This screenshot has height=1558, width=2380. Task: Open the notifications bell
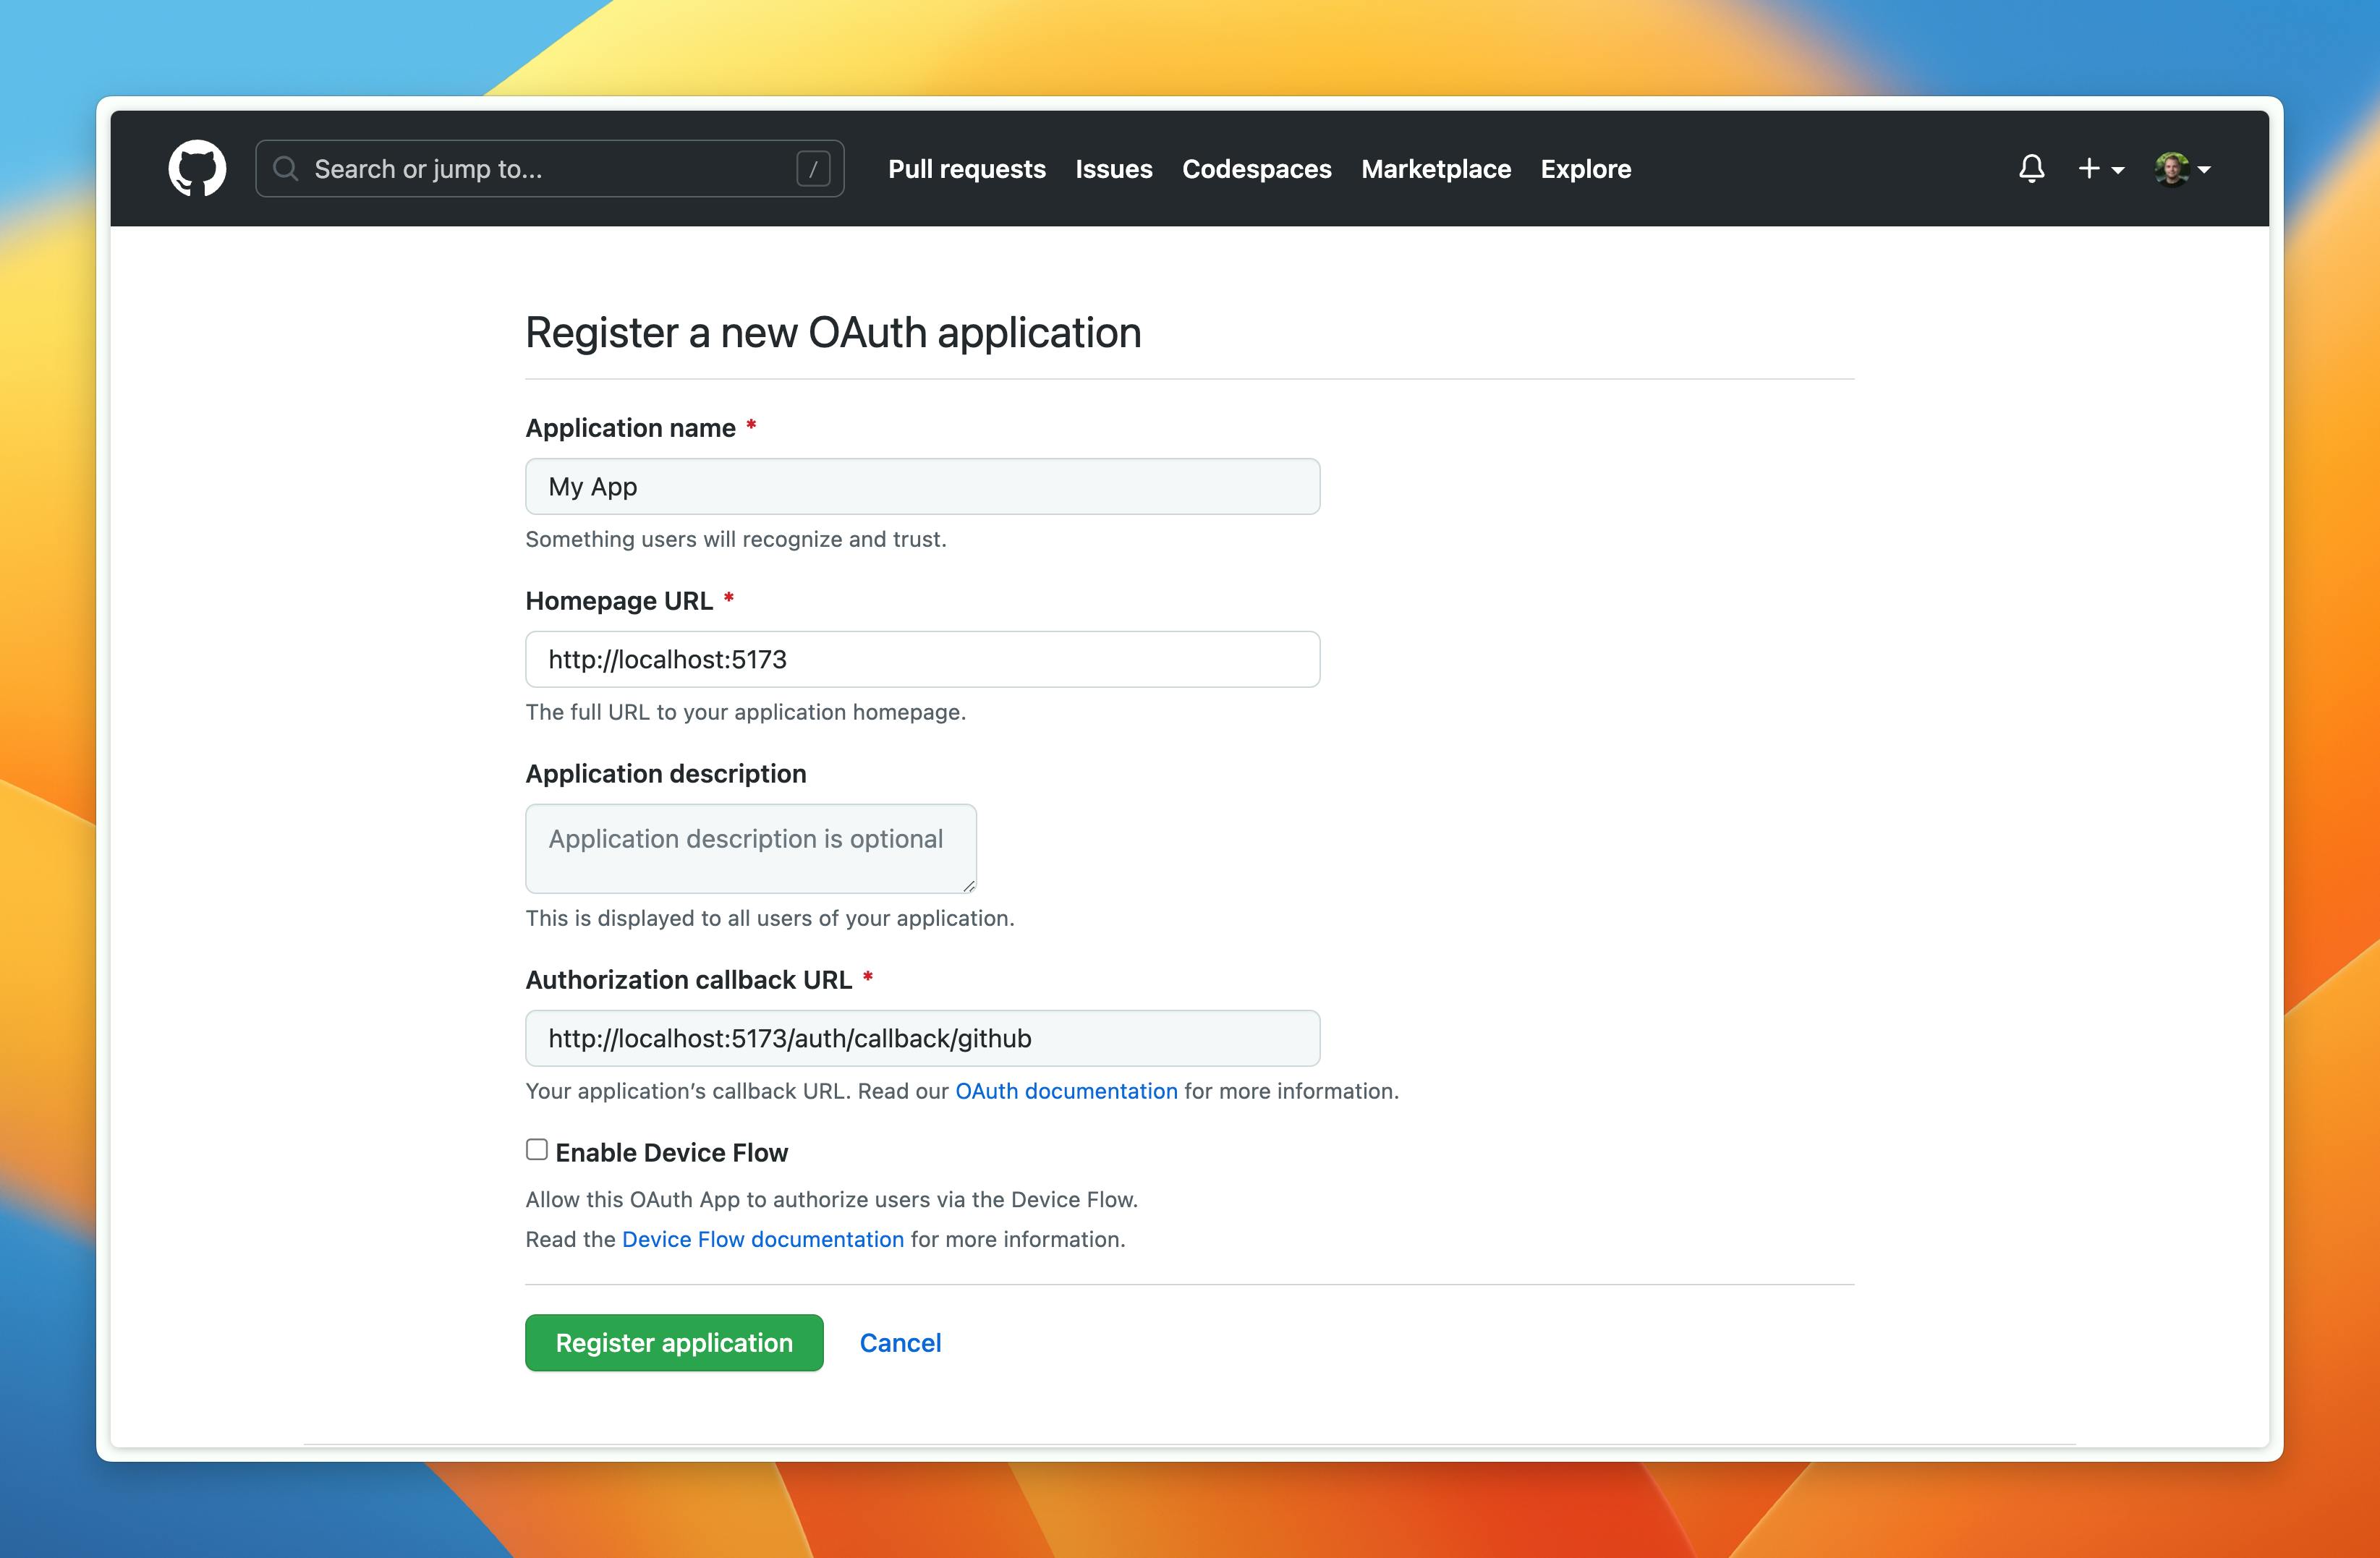point(2031,168)
